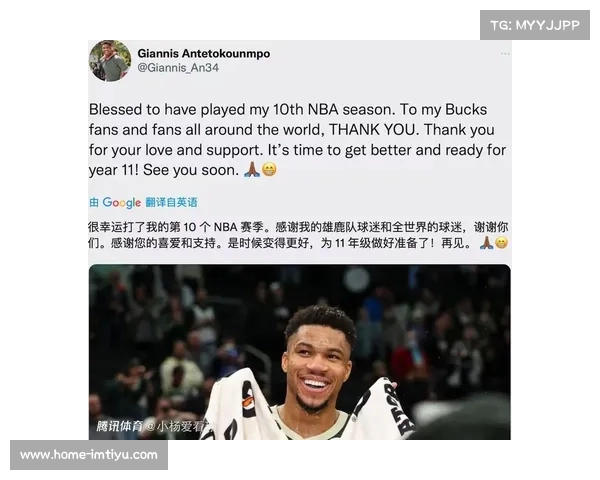This screenshot has width=600, height=480.
Task: Open the www.home-imtiyu.com link
Action: pyautogui.click(x=89, y=455)
